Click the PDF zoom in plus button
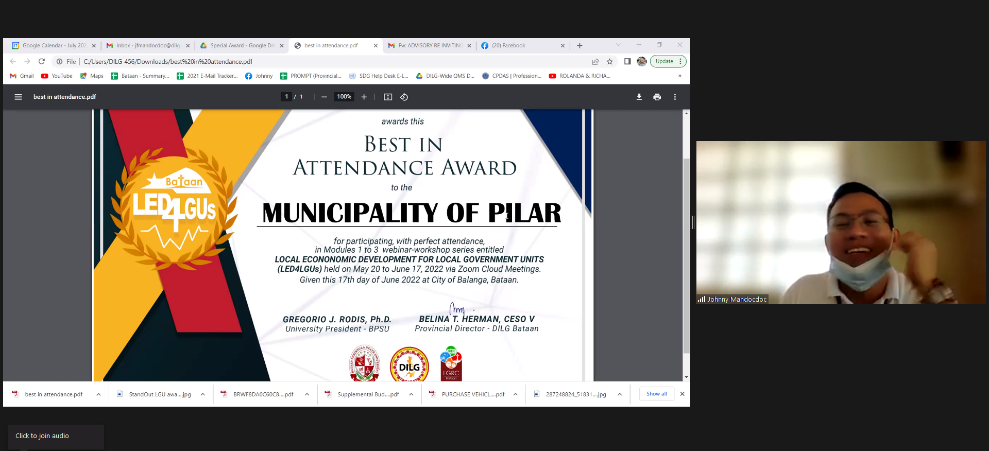 tap(364, 97)
